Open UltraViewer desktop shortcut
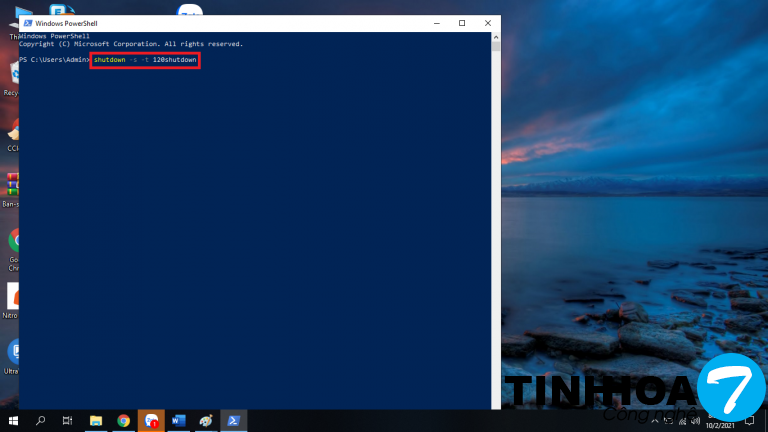 tap(13, 351)
